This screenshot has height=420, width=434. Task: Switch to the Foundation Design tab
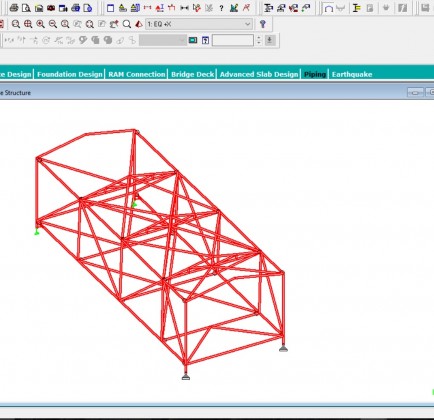(70, 74)
